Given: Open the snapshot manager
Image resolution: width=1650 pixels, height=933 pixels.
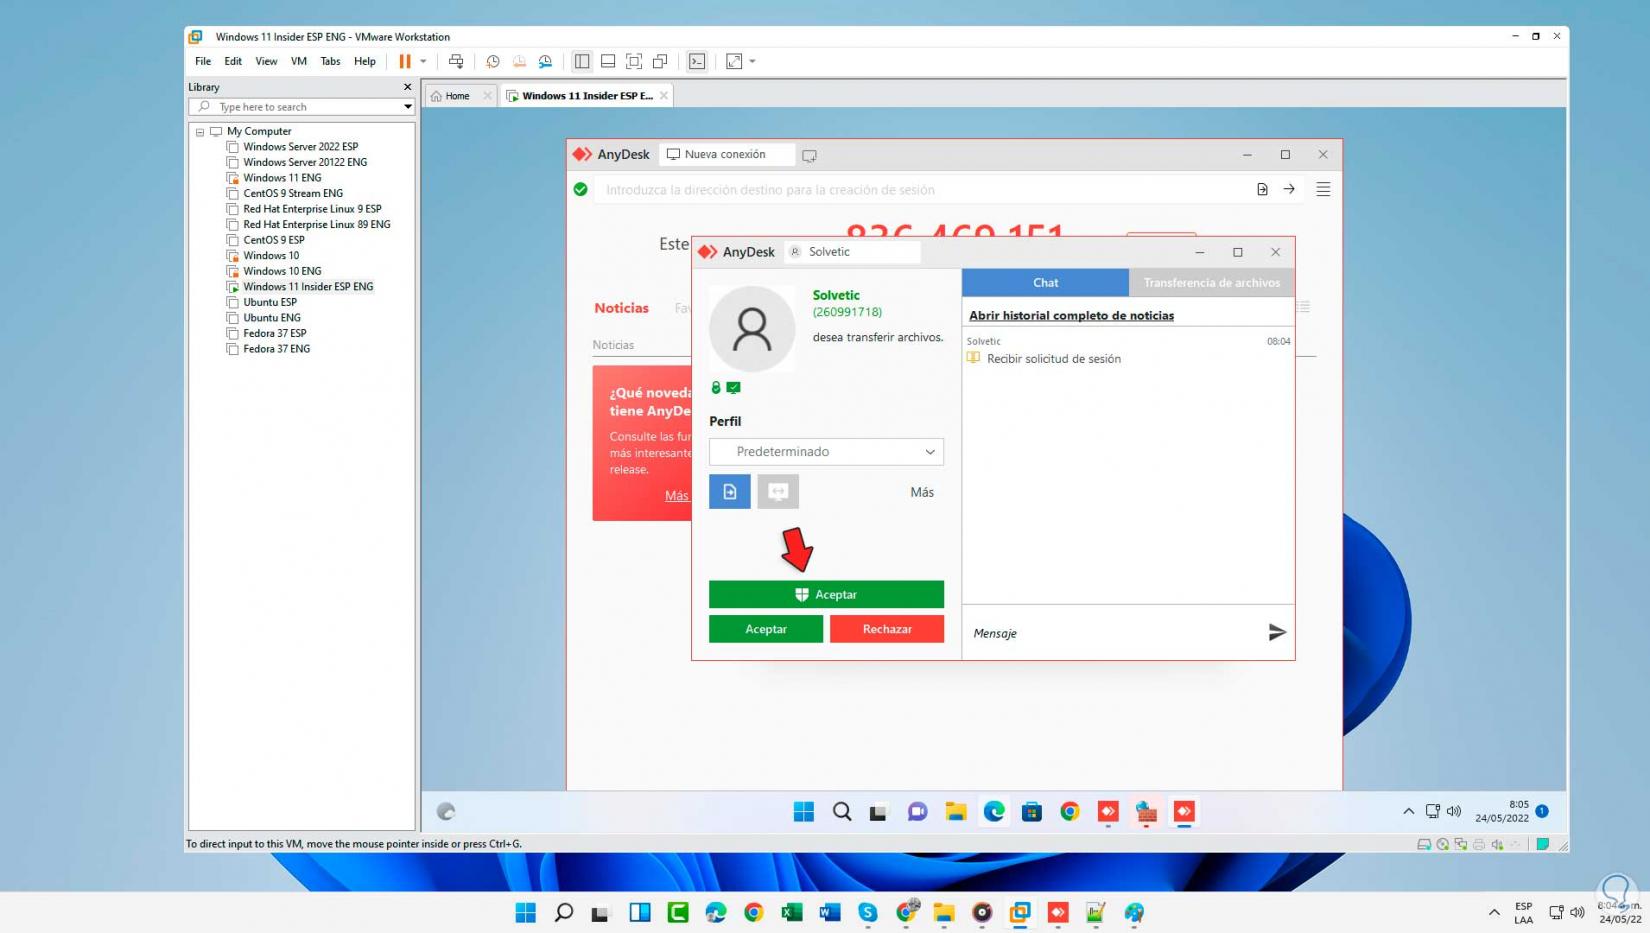Looking at the screenshot, I should 545,61.
